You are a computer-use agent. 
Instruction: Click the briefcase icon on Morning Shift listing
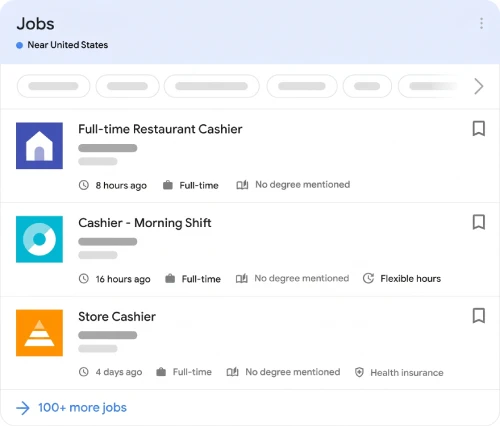pyautogui.click(x=170, y=278)
